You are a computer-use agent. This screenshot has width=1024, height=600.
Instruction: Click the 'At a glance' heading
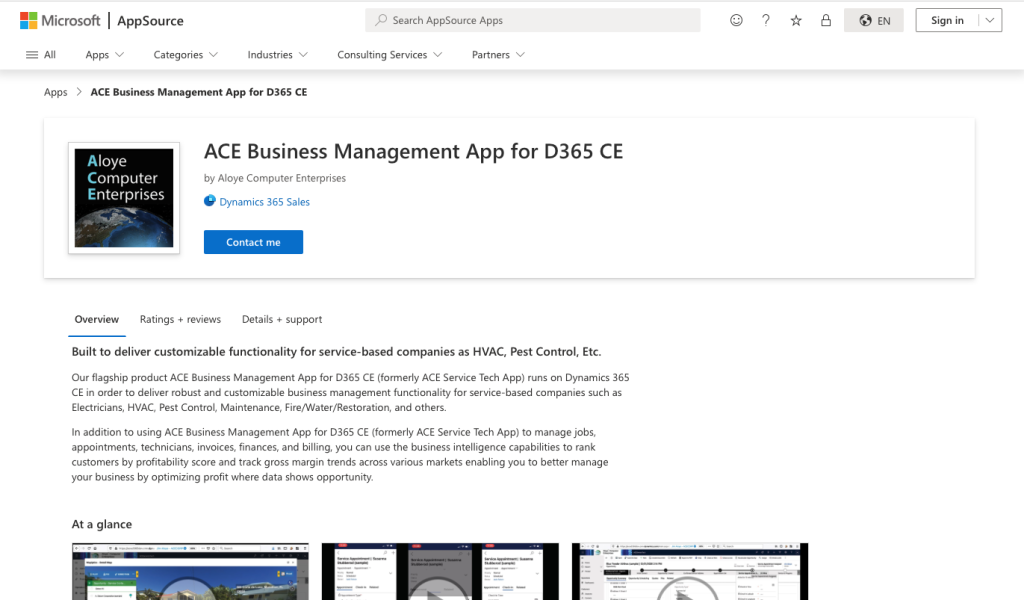tap(102, 524)
